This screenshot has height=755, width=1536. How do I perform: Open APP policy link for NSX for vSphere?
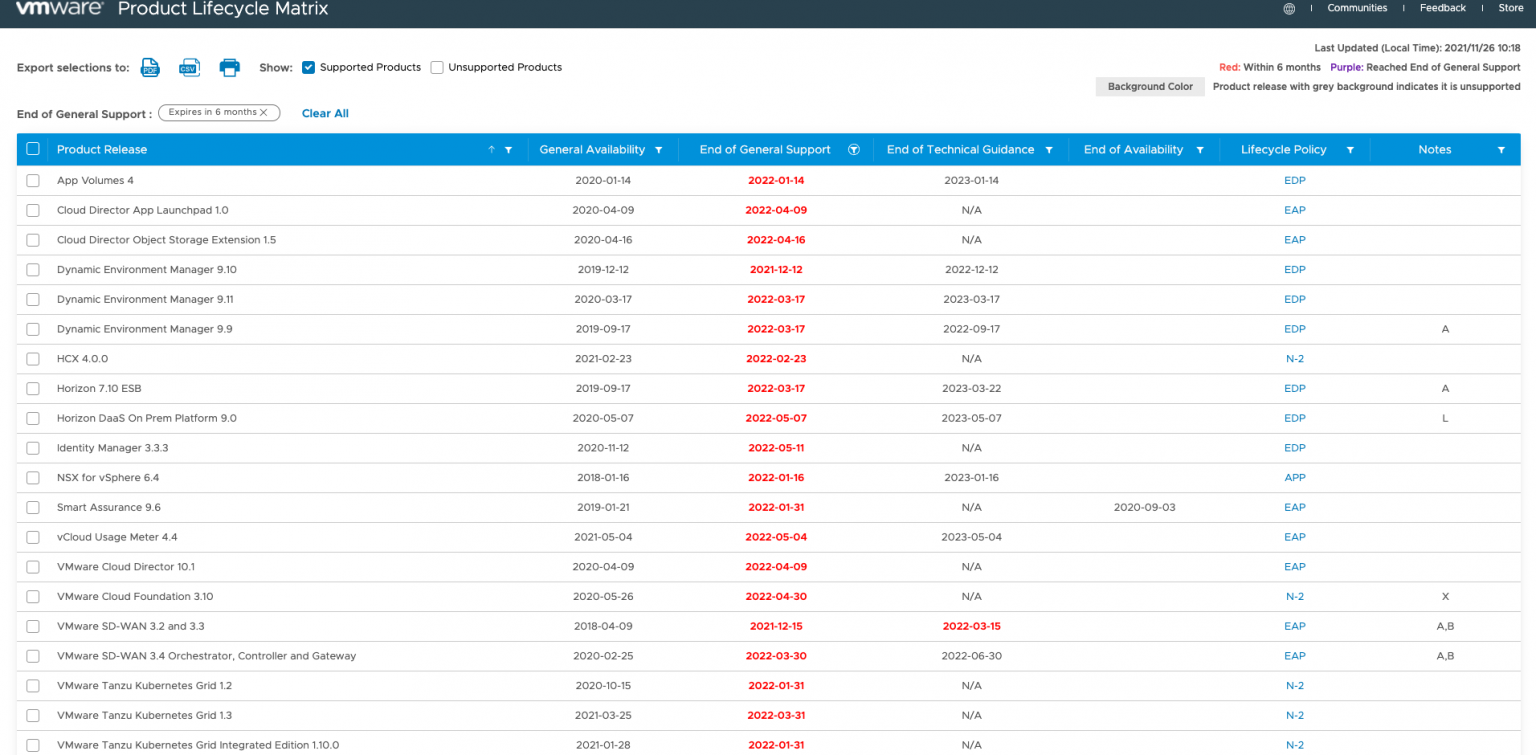(x=1295, y=478)
